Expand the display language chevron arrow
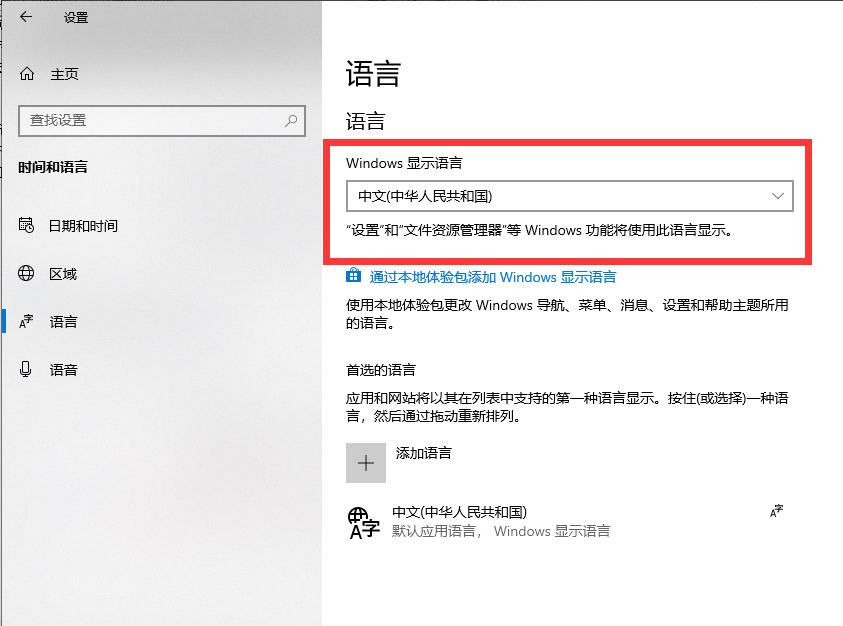 [x=777, y=196]
